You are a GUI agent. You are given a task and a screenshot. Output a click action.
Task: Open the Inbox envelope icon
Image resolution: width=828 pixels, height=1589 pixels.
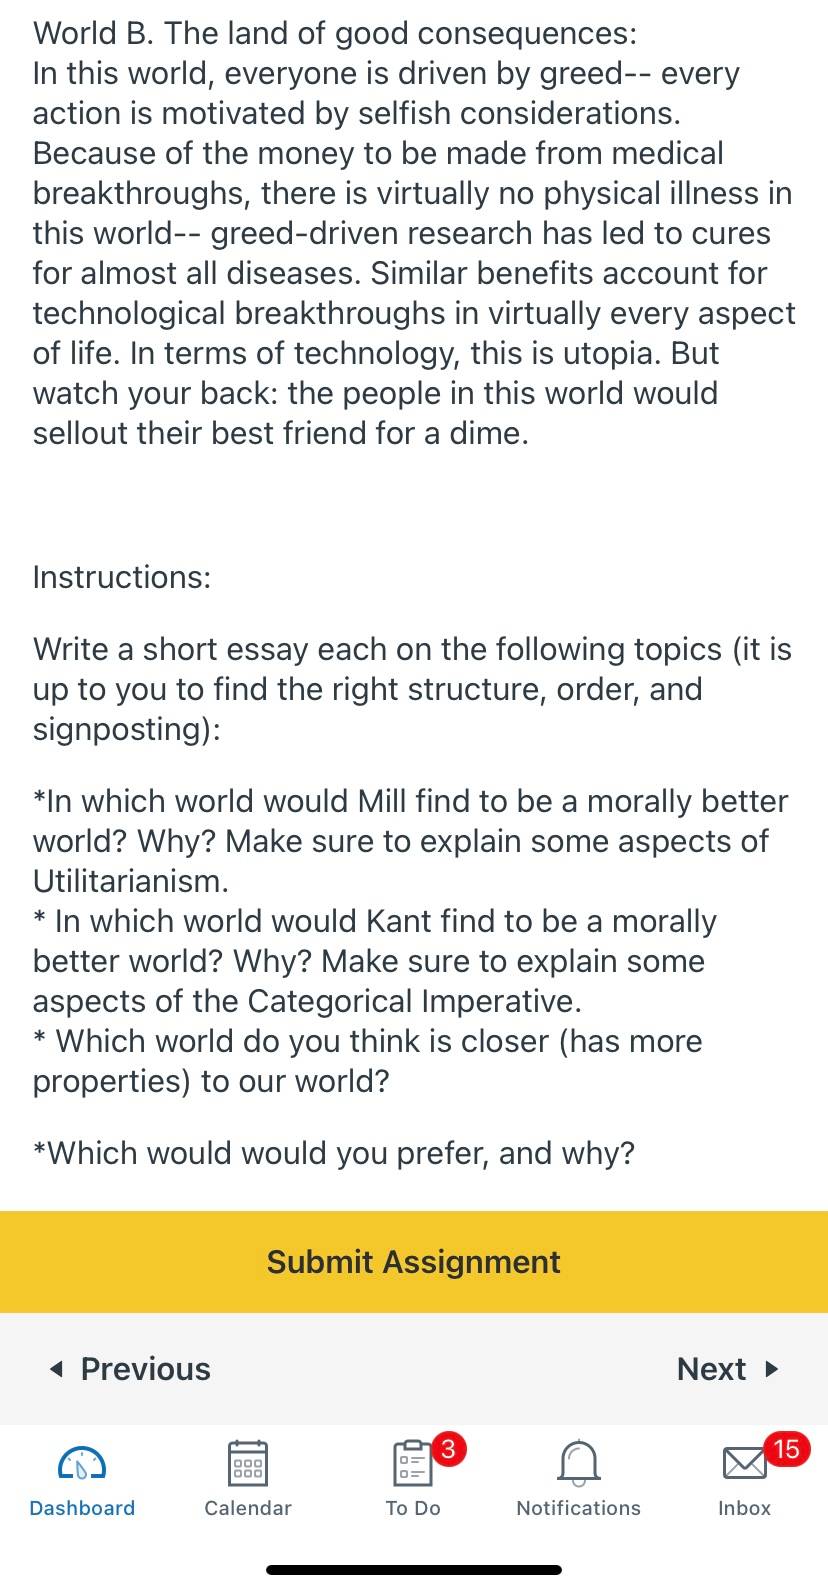point(745,1464)
